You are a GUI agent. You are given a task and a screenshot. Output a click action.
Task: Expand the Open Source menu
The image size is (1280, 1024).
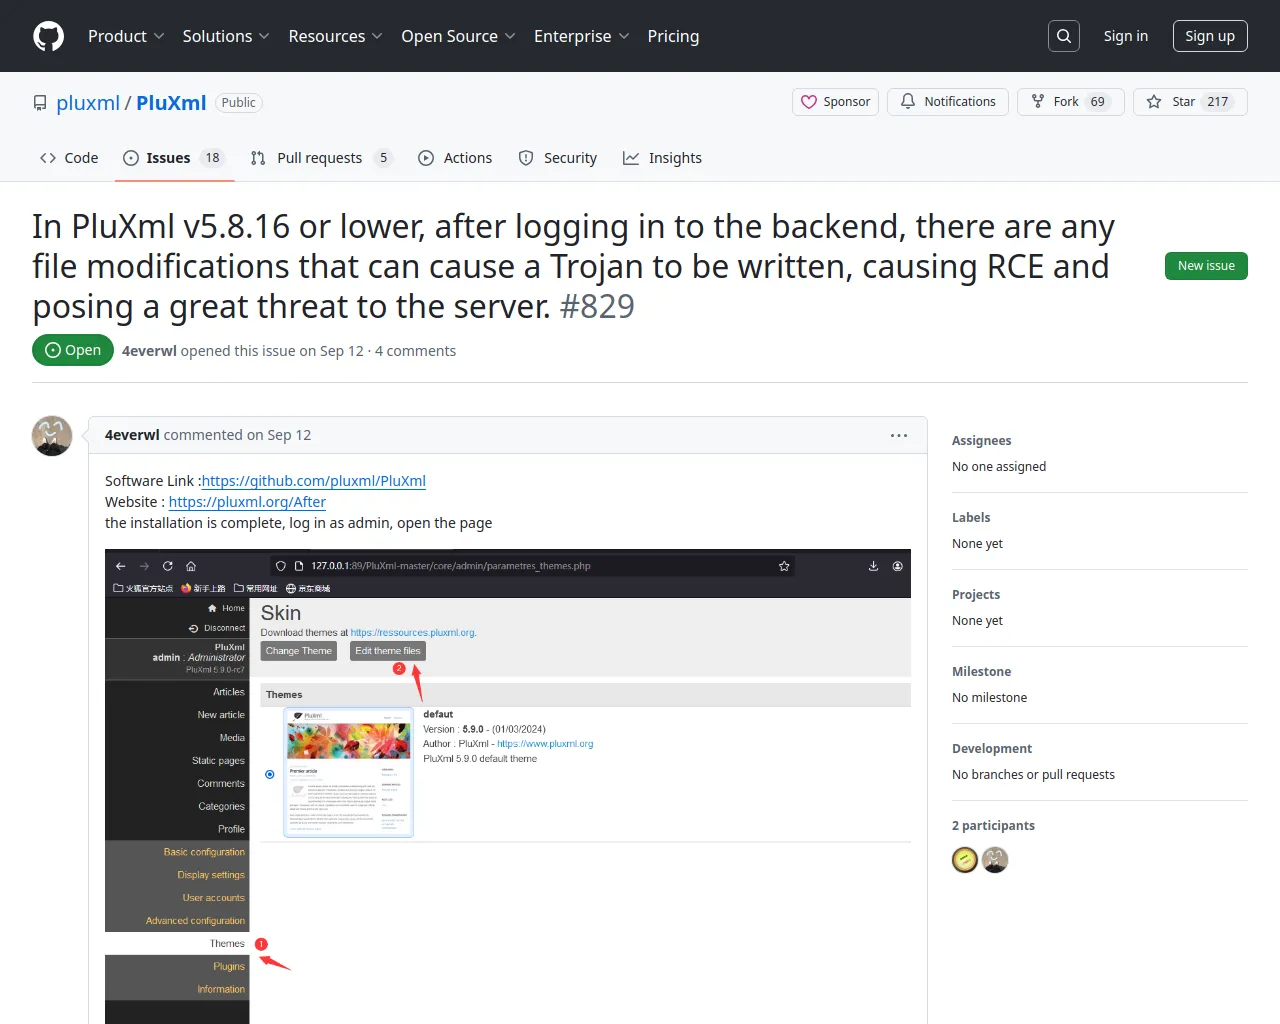pos(458,36)
